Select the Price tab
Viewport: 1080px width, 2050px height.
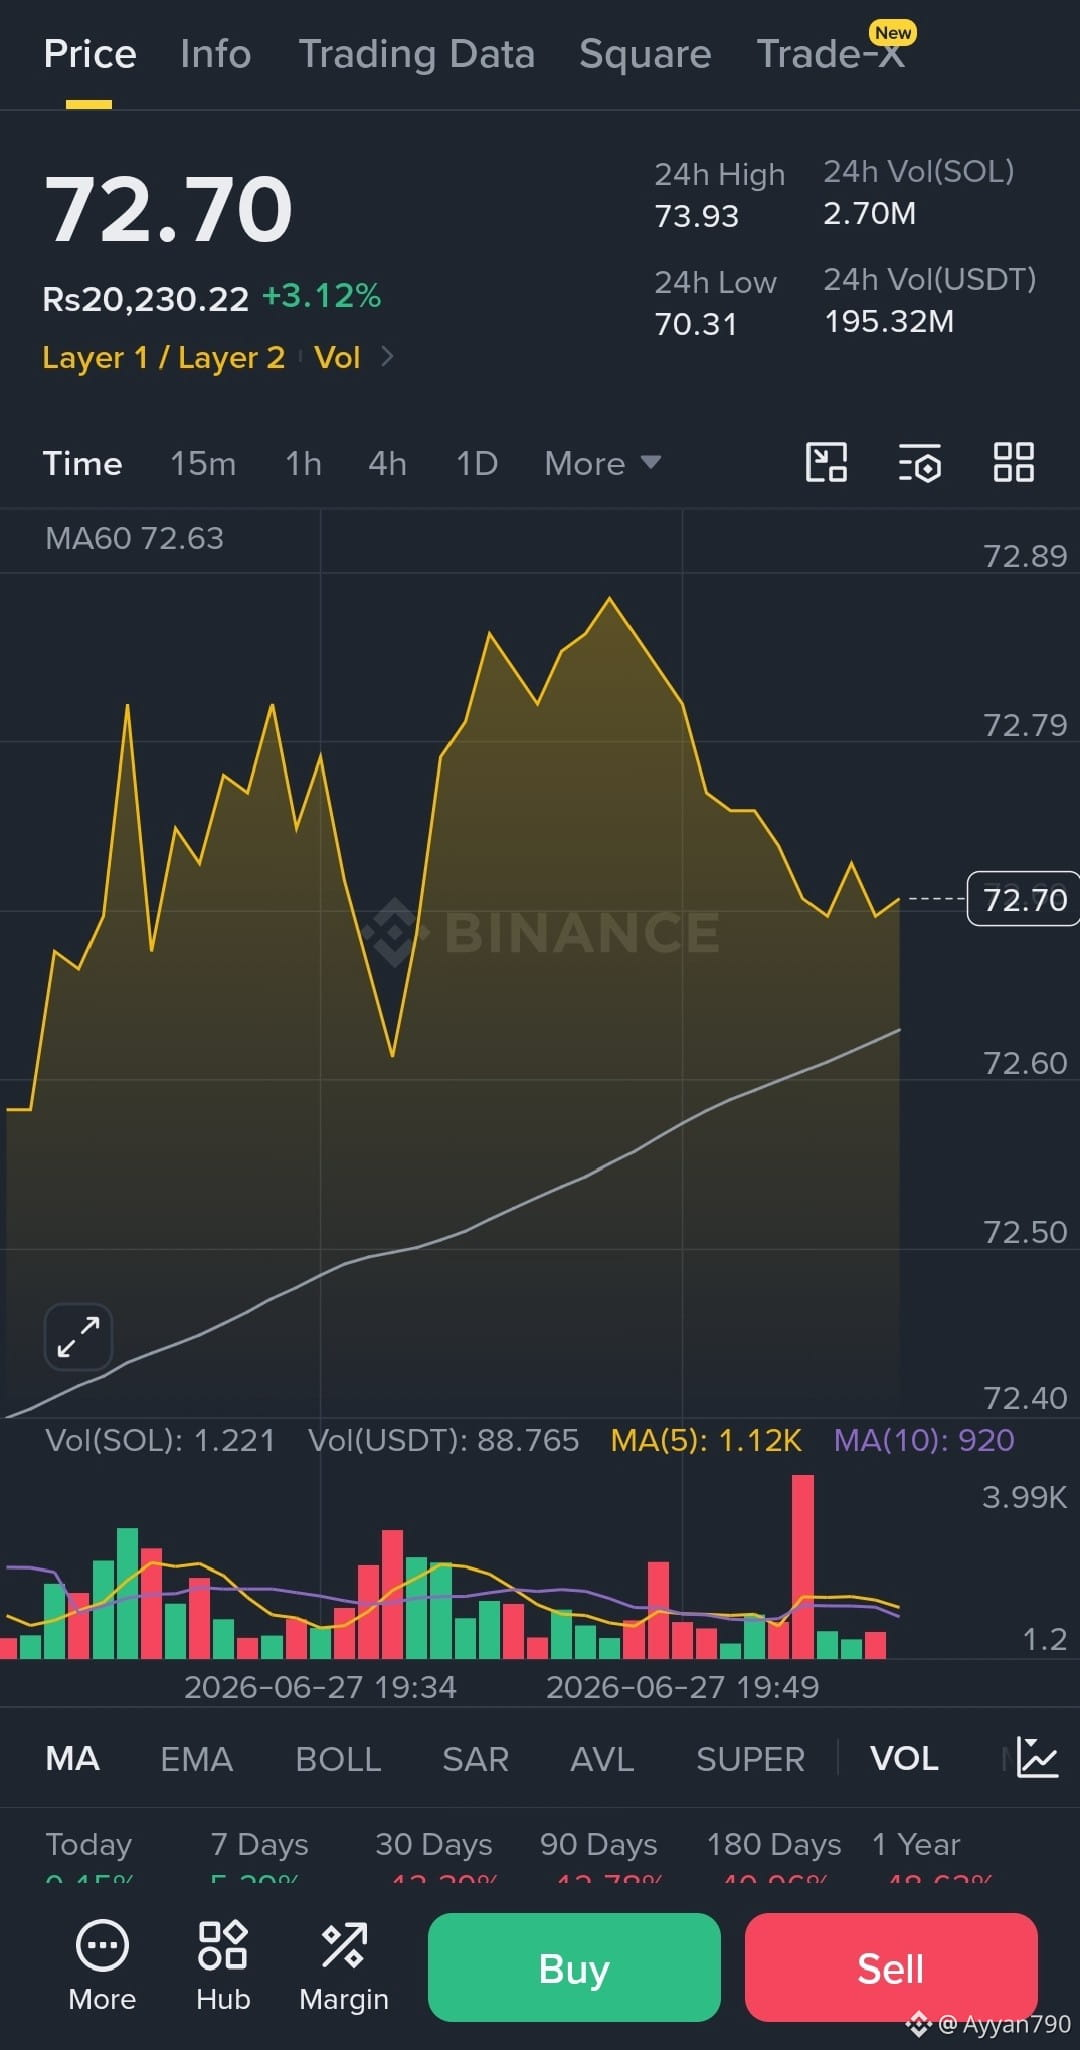click(x=90, y=54)
